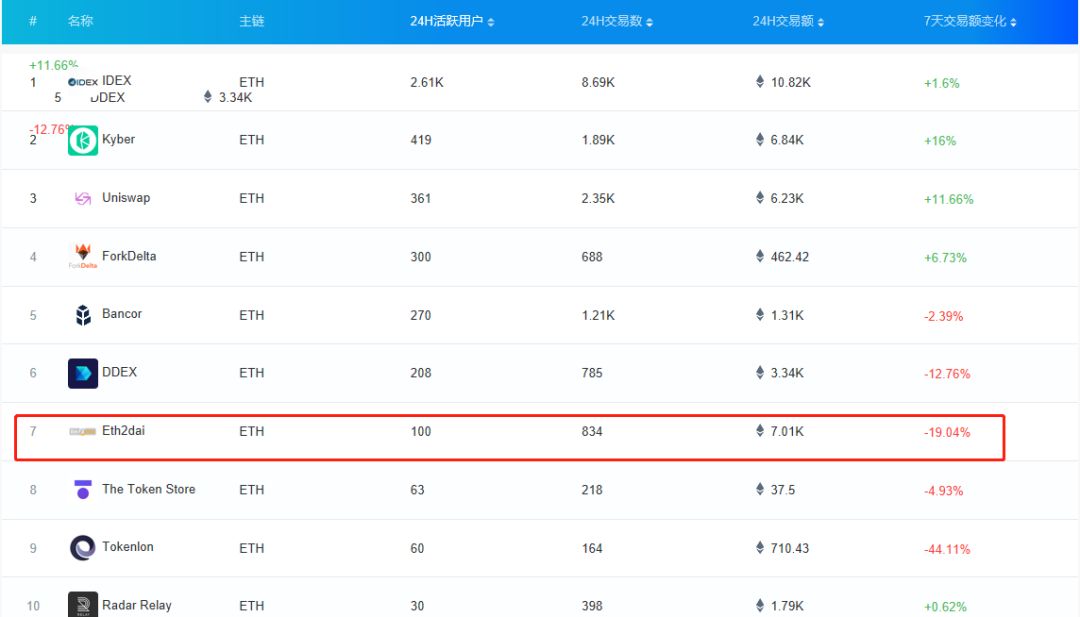Click the ETH symbol beside 462.42
The height and width of the screenshot is (617, 1080).
(x=760, y=256)
